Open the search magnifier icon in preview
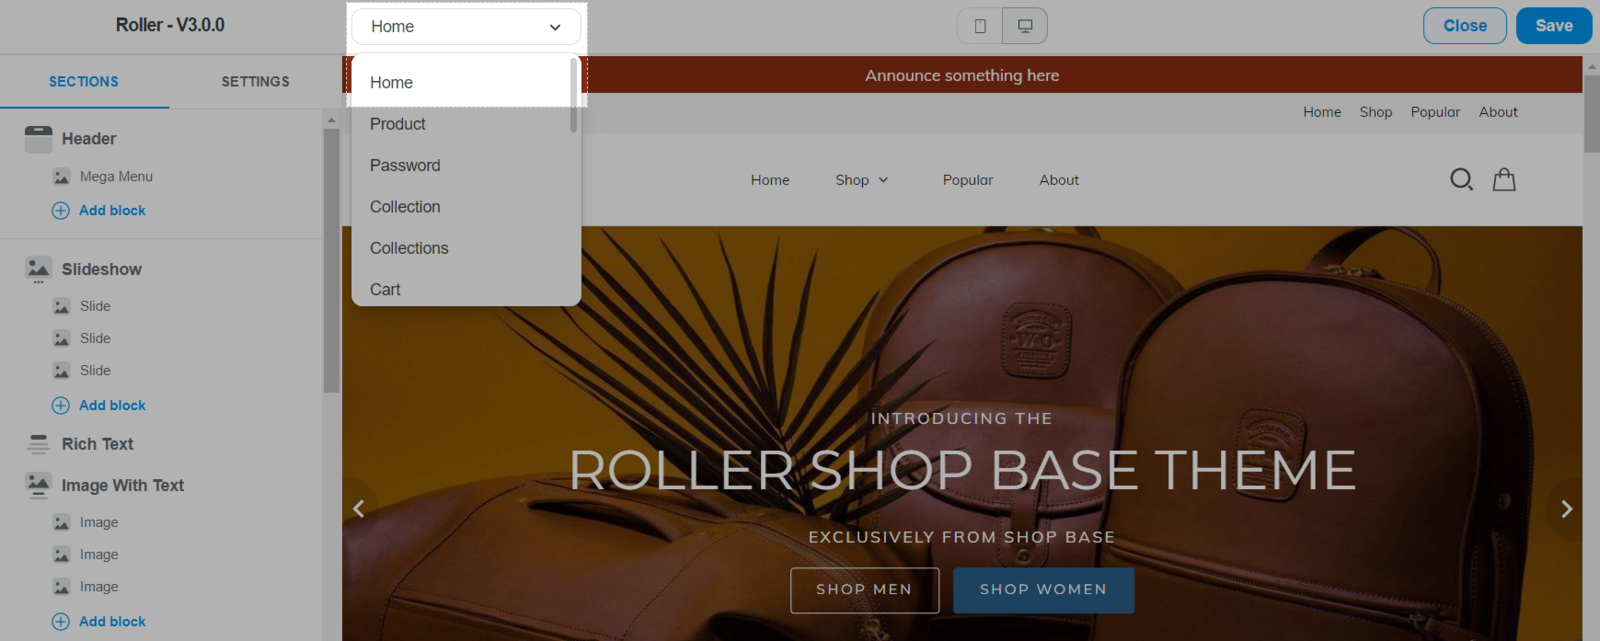Image resolution: width=1600 pixels, height=641 pixels. 1461,180
